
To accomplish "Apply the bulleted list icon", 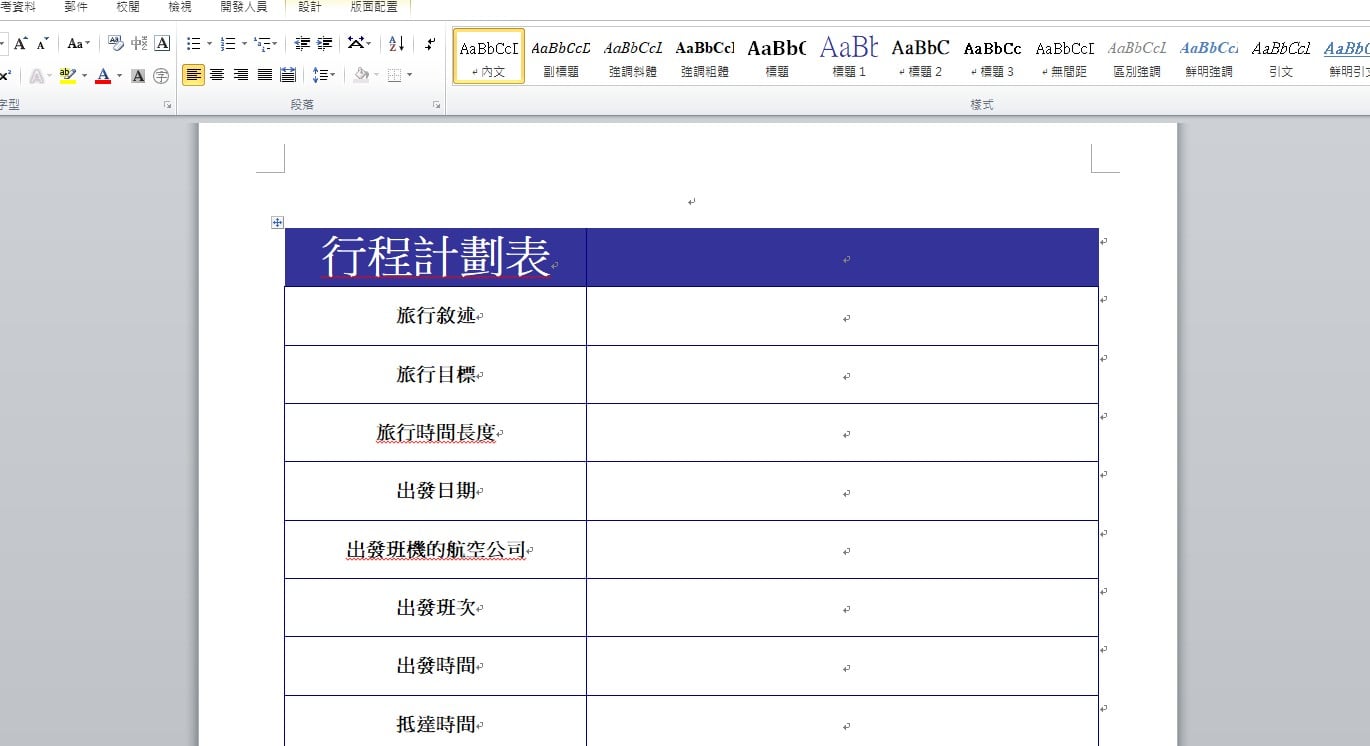I will [x=194, y=44].
